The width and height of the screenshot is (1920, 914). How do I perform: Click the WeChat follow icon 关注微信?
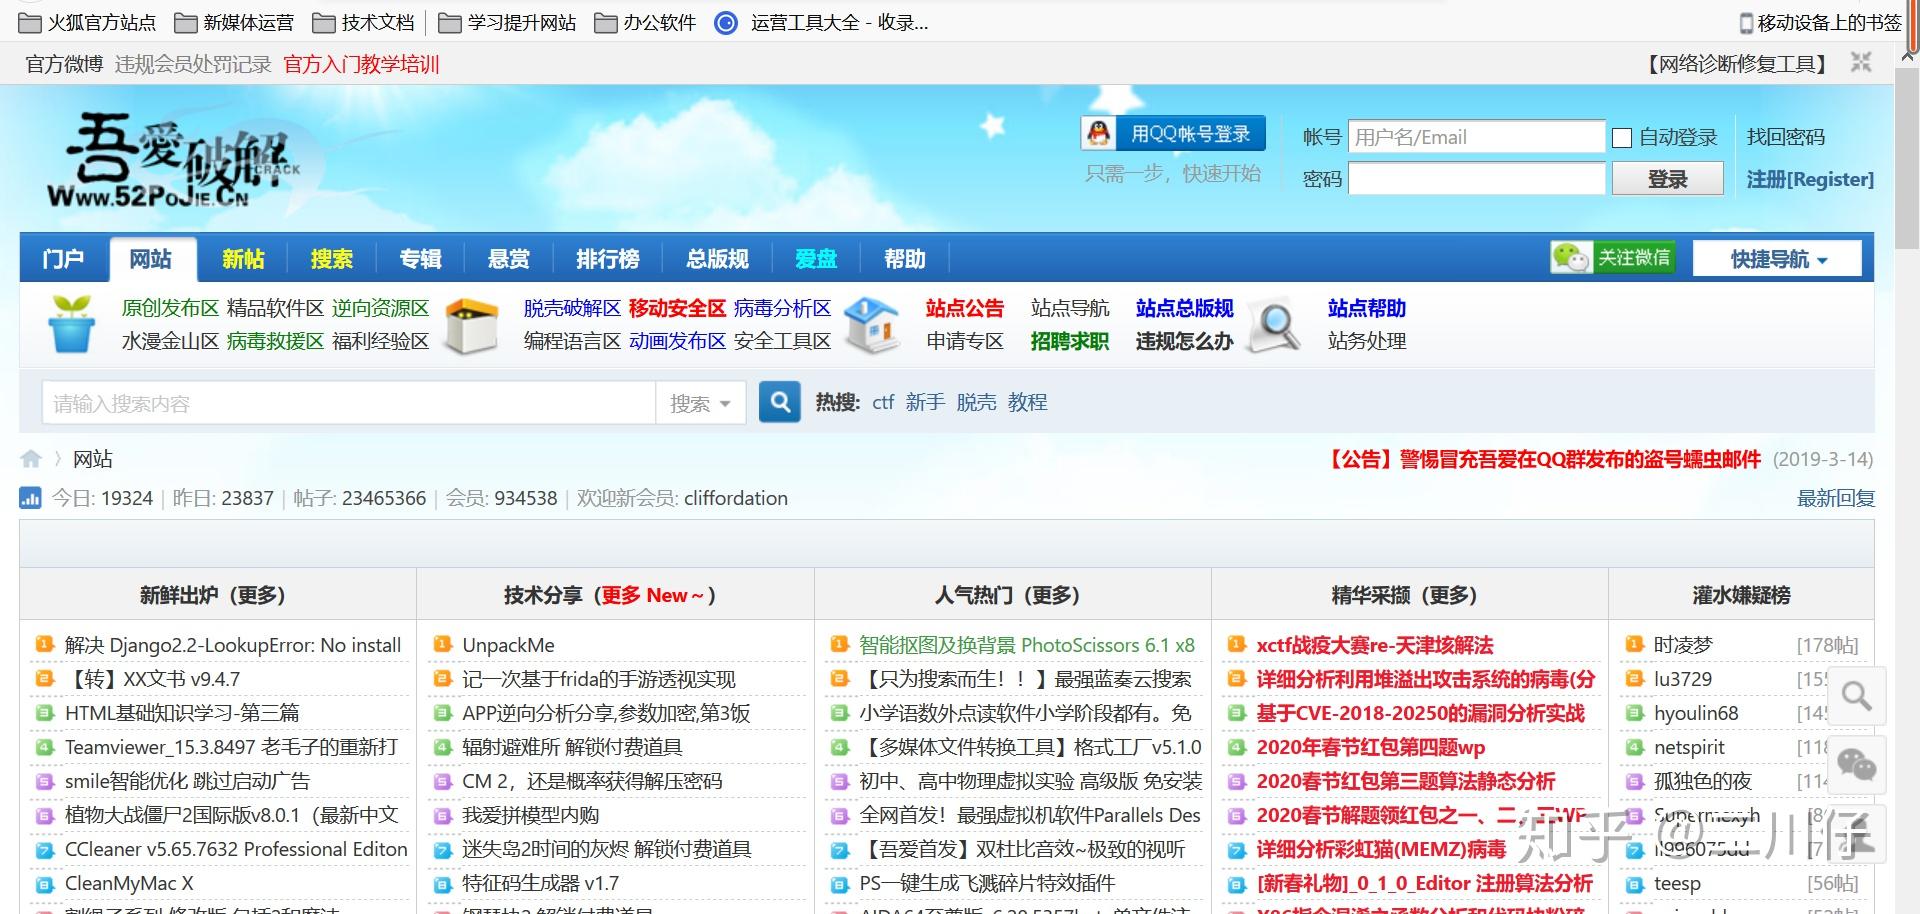pos(1611,257)
